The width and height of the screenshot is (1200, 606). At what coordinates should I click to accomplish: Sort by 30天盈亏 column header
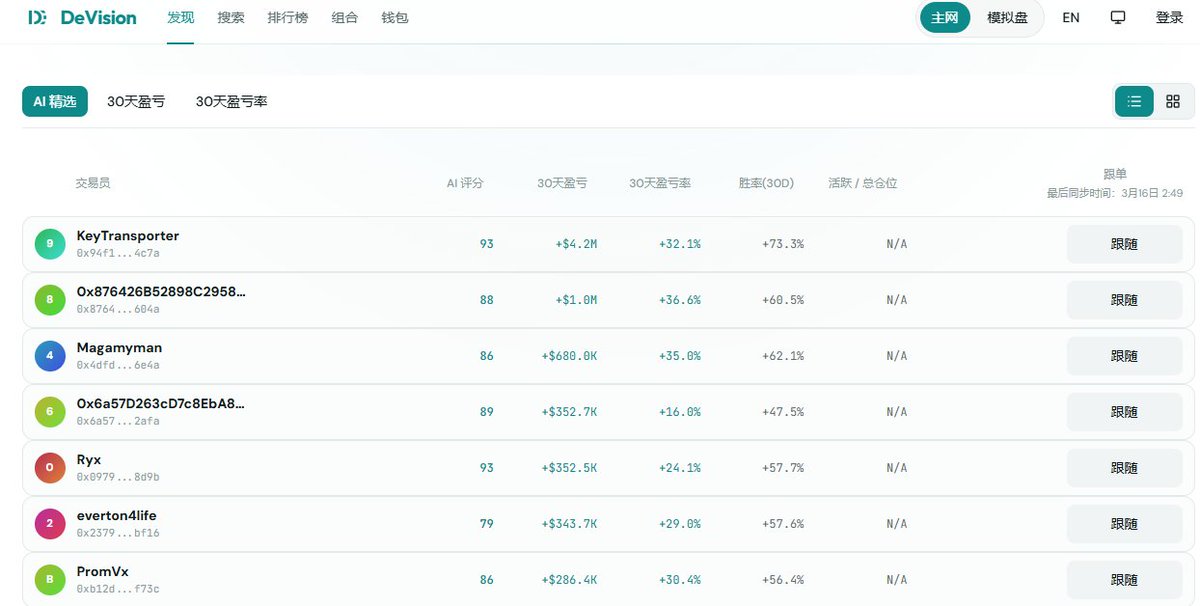click(562, 183)
